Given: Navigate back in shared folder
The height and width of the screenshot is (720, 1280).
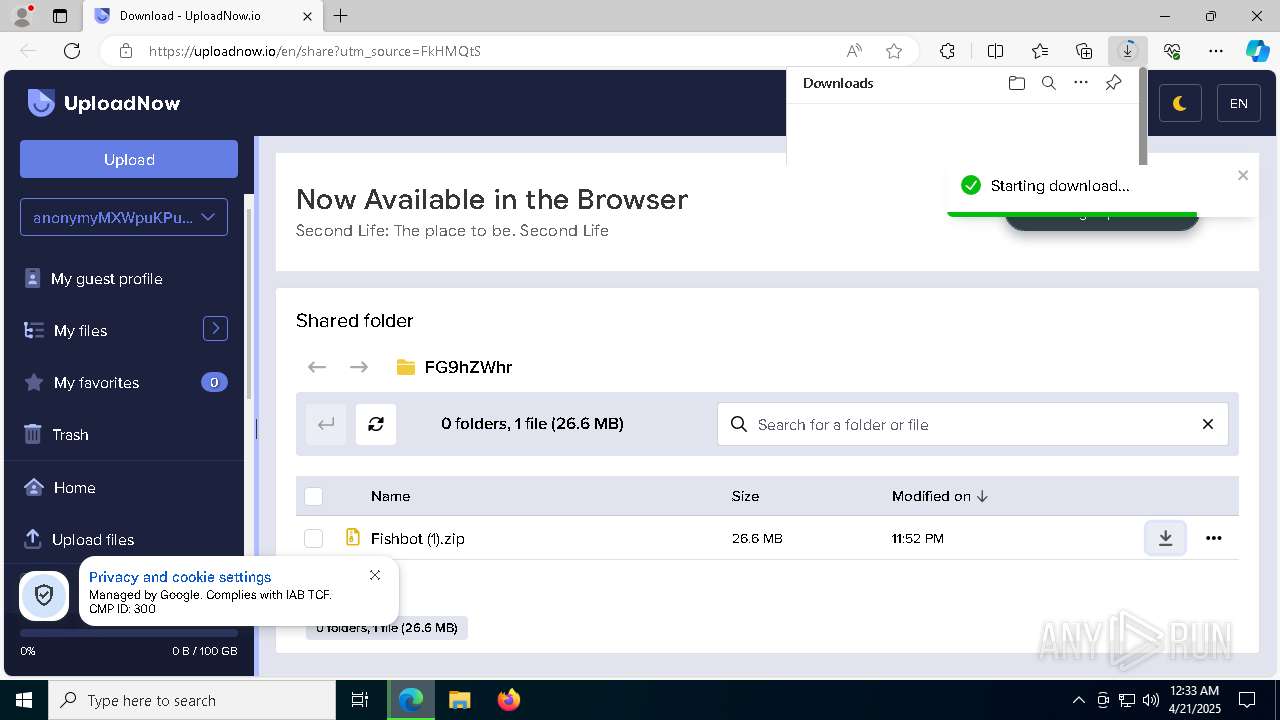Looking at the screenshot, I should click(x=317, y=367).
